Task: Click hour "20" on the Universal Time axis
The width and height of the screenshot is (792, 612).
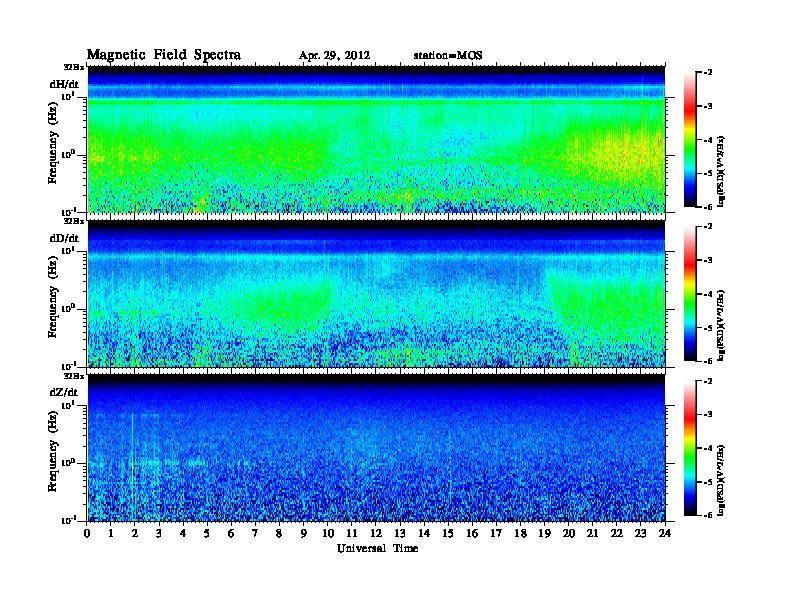Action: coord(568,533)
